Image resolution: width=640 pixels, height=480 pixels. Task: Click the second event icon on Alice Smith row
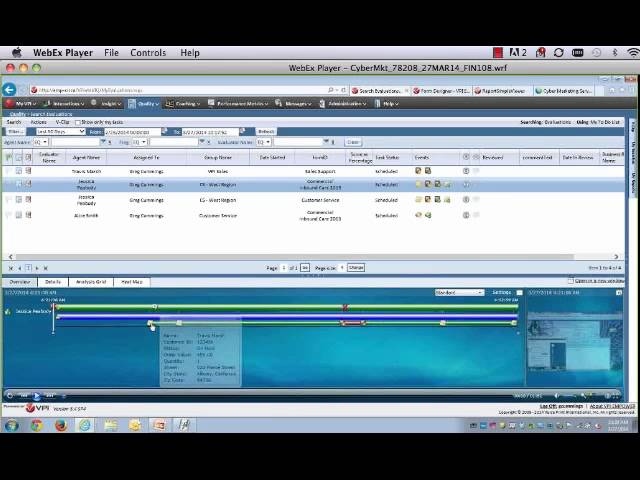tap(428, 215)
